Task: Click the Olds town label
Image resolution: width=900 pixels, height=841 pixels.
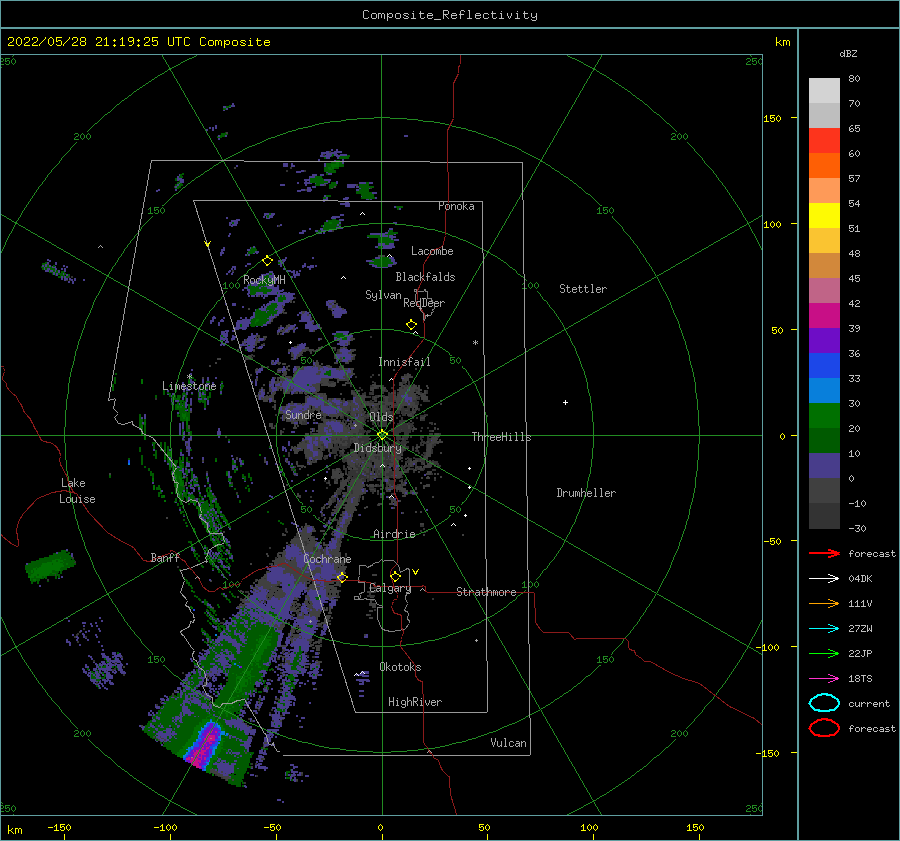Action: (x=381, y=417)
